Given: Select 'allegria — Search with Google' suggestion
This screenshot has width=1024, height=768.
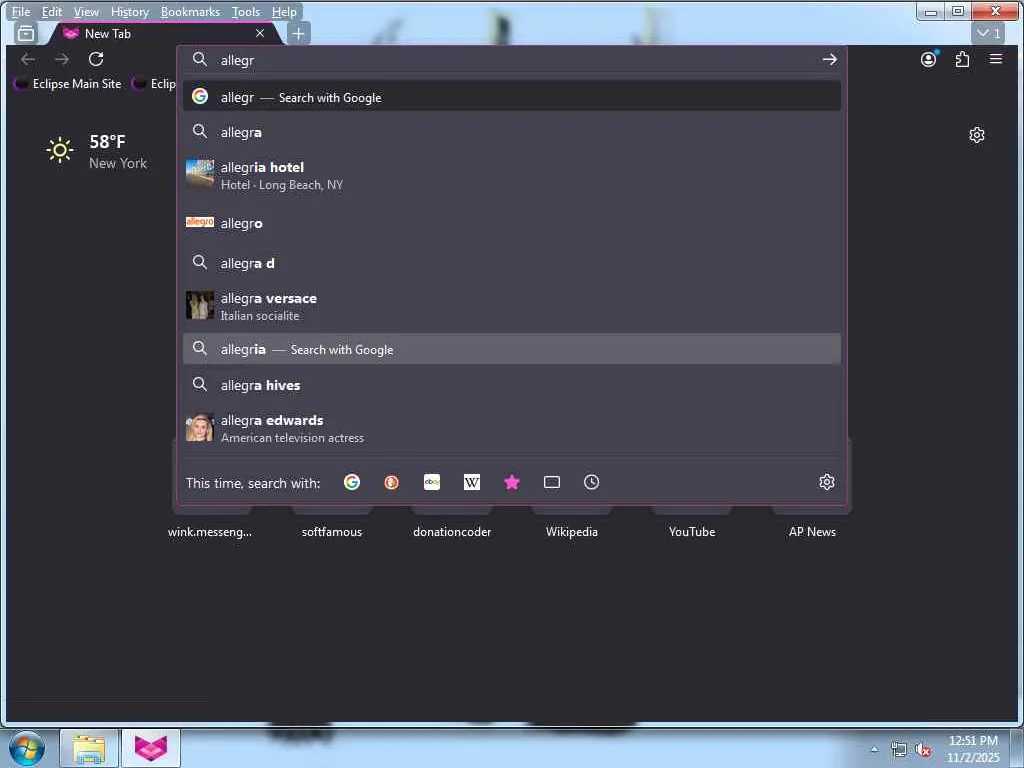Looking at the screenshot, I should point(512,349).
